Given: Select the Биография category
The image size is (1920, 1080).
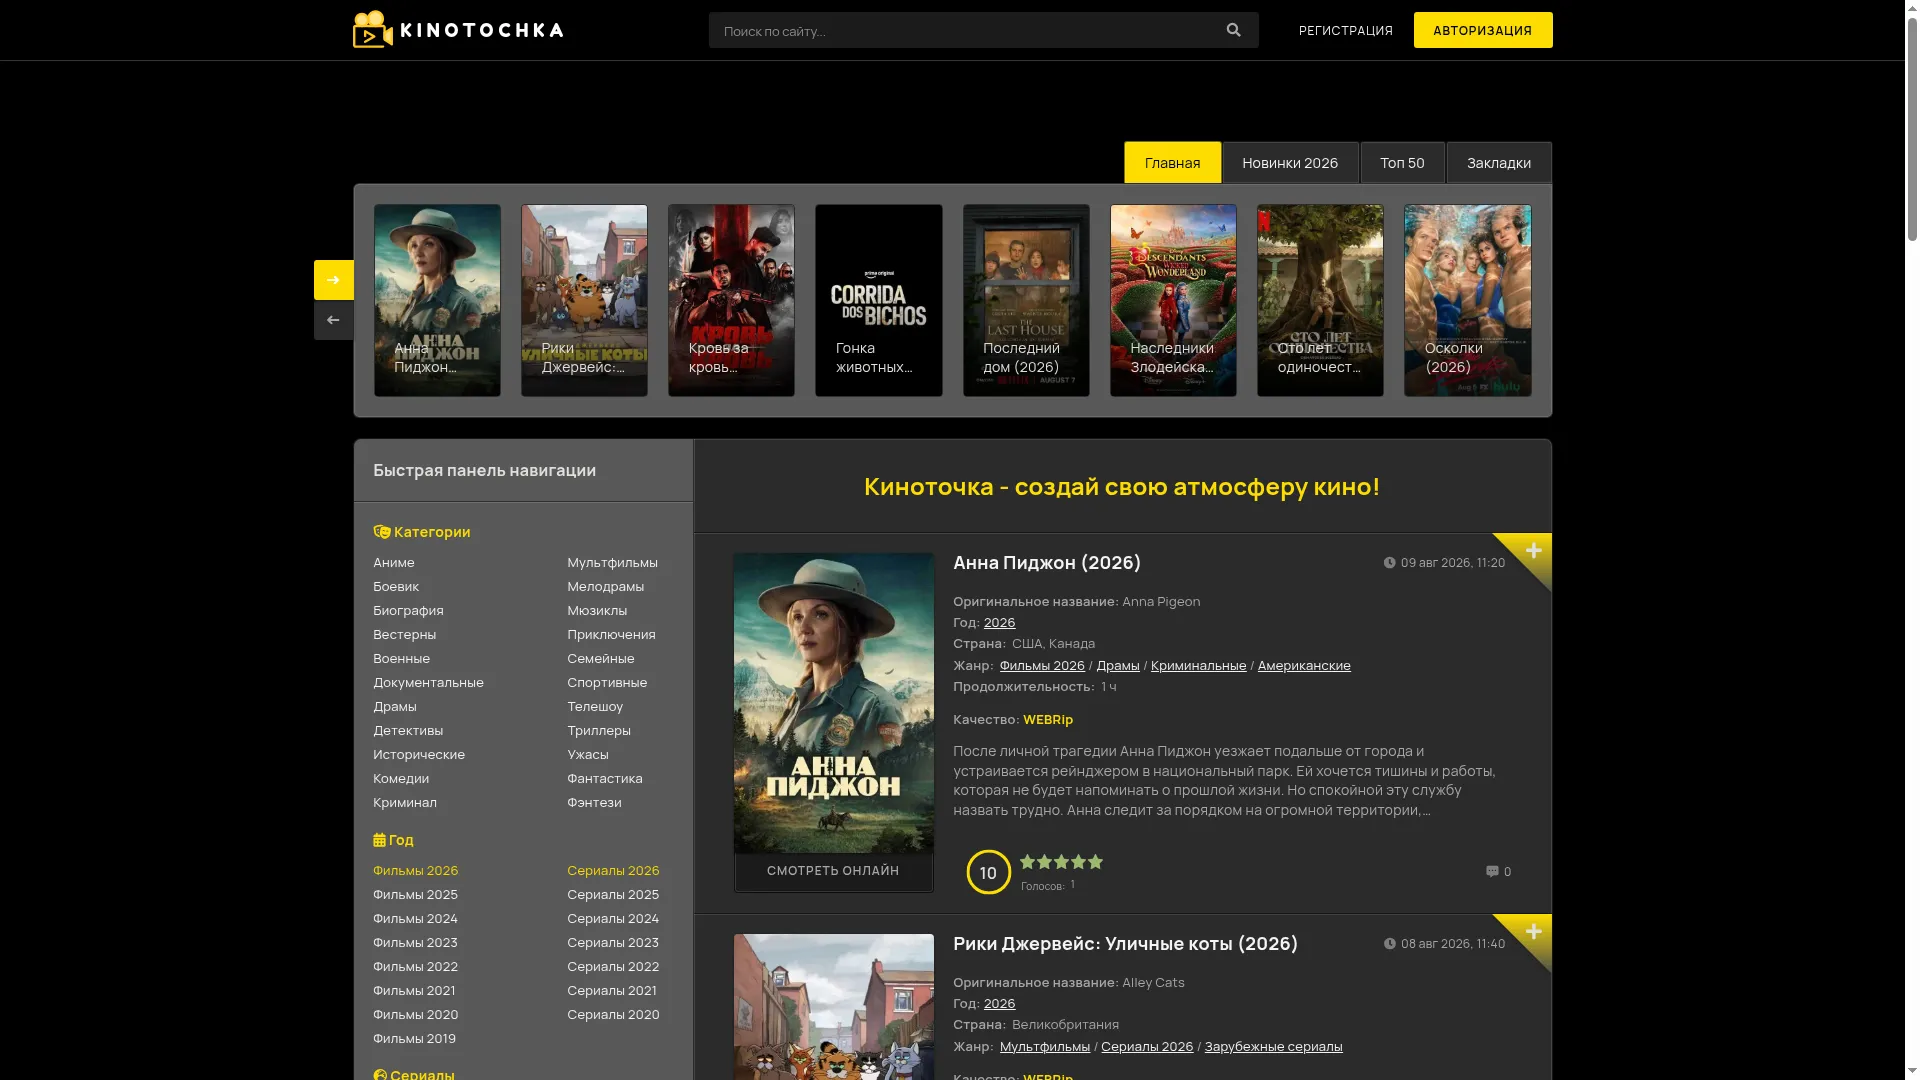Looking at the screenshot, I should pyautogui.click(x=408, y=610).
